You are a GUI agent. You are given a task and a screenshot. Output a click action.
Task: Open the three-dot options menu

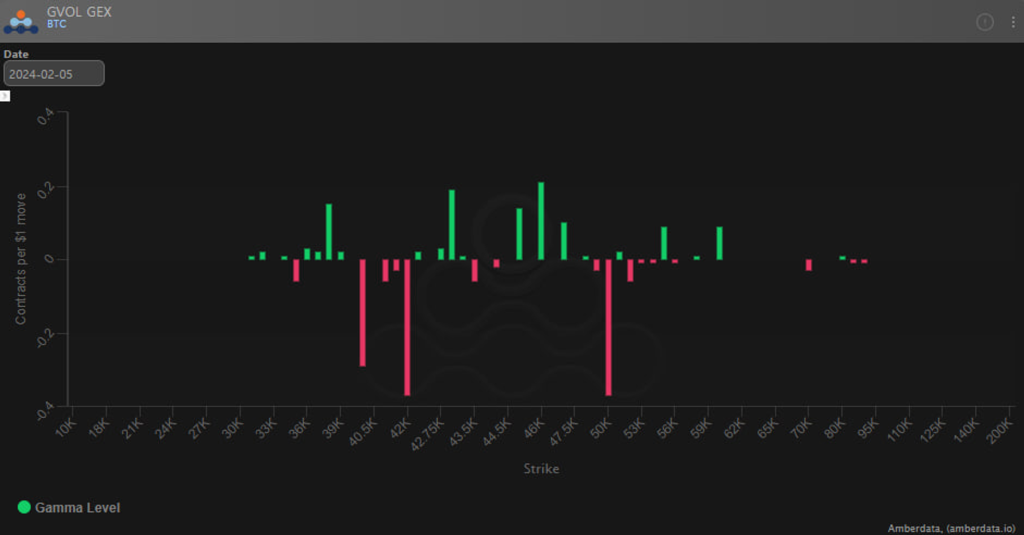click(1012, 22)
